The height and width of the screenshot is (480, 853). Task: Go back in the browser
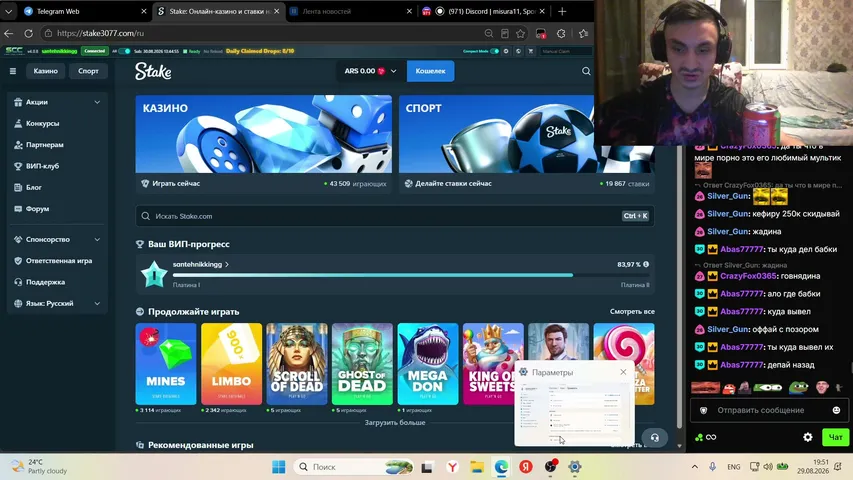coord(9,33)
